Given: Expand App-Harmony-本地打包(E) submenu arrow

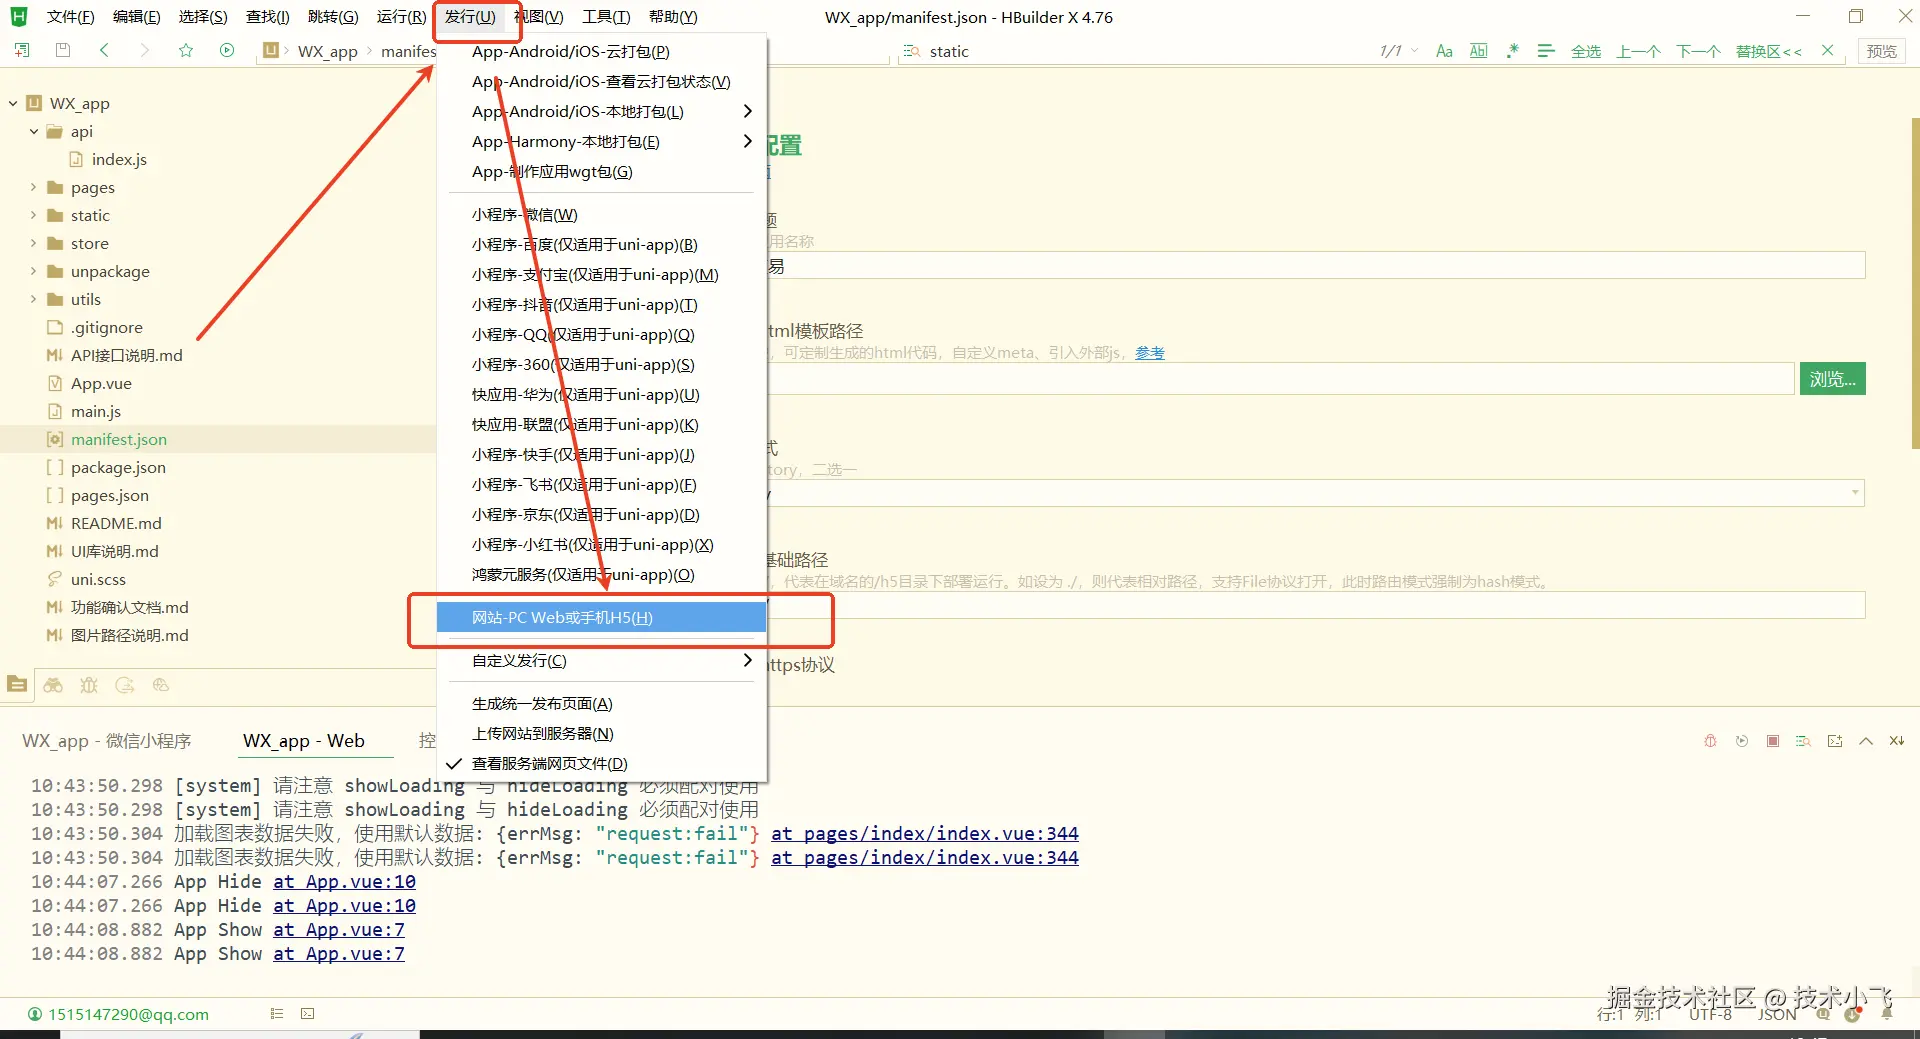Looking at the screenshot, I should tap(747, 141).
